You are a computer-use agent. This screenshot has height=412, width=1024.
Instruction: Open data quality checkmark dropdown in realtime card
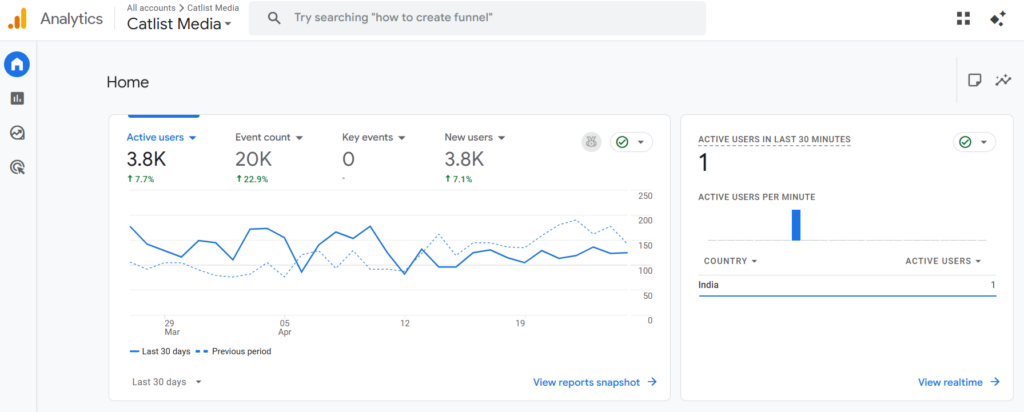pyautogui.click(x=974, y=142)
